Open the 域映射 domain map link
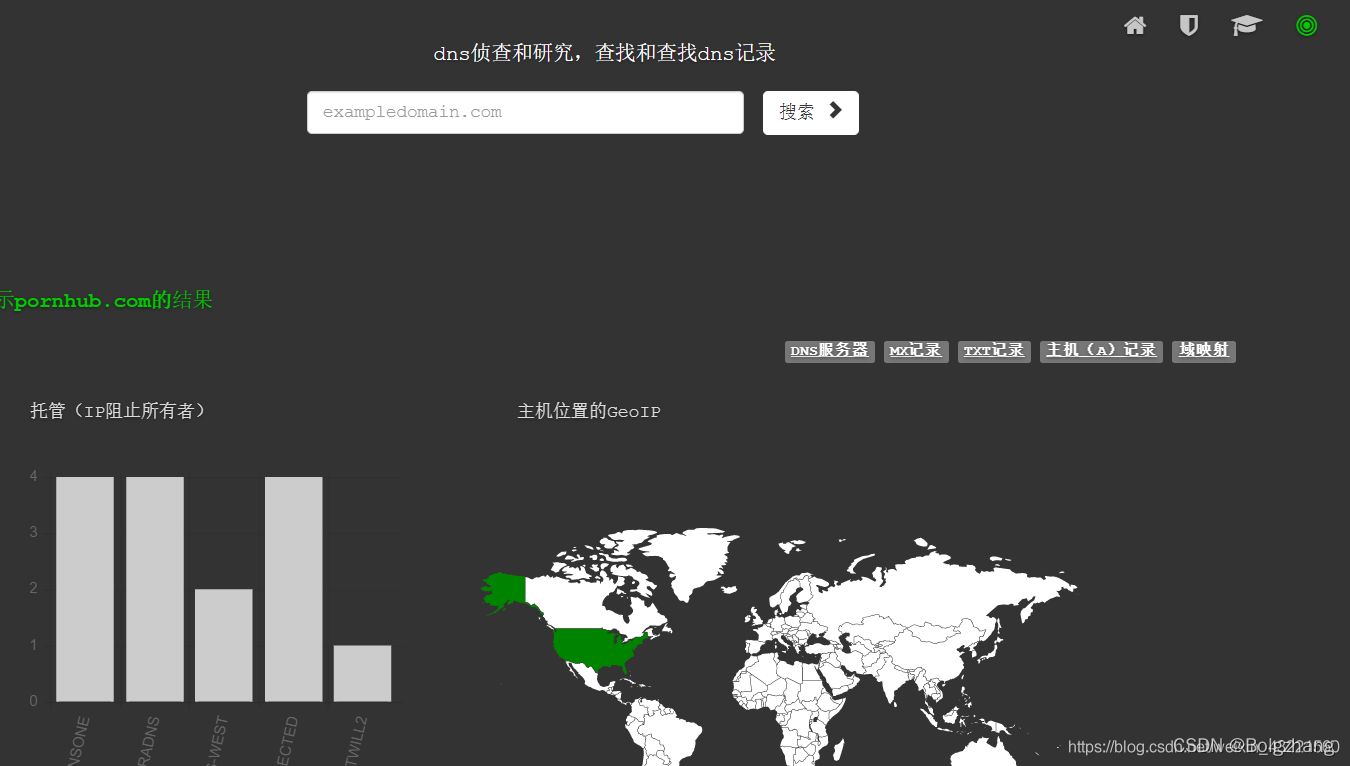Viewport: 1350px width, 766px height. coord(1204,351)
